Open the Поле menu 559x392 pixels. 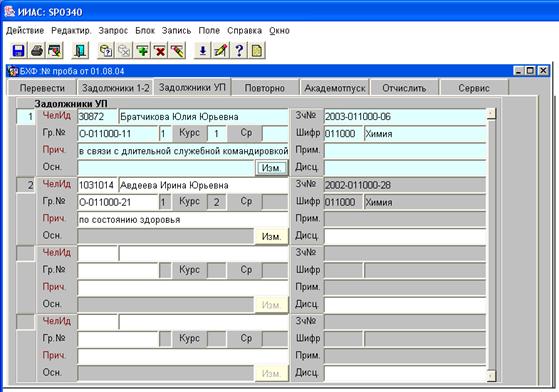click(209, 31)
